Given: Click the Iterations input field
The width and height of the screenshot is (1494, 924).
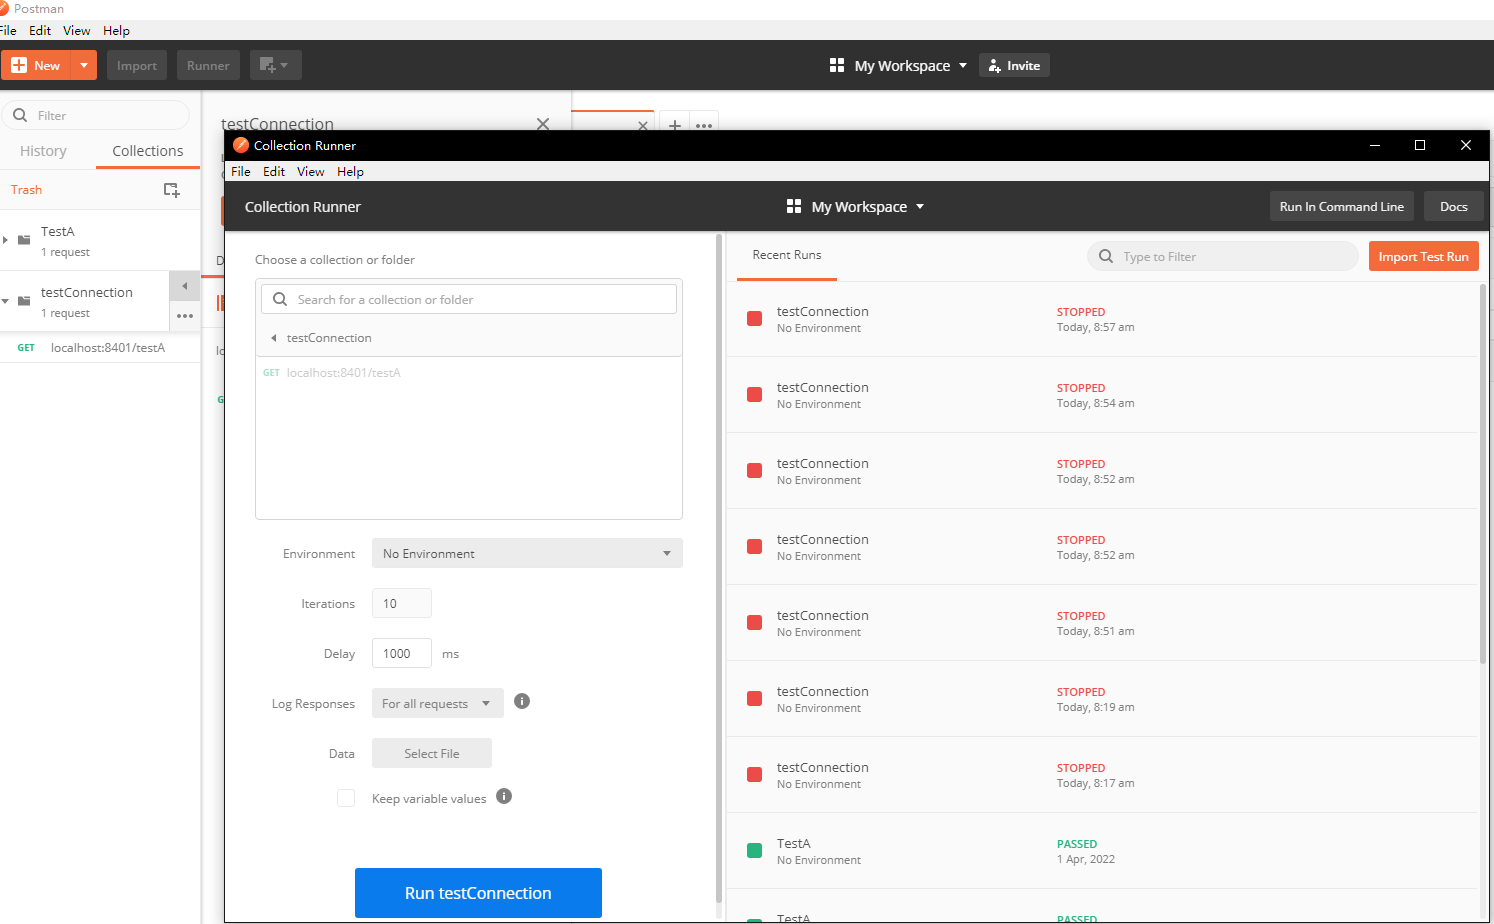Looking at the screenshot, I should tap(402, 603).
